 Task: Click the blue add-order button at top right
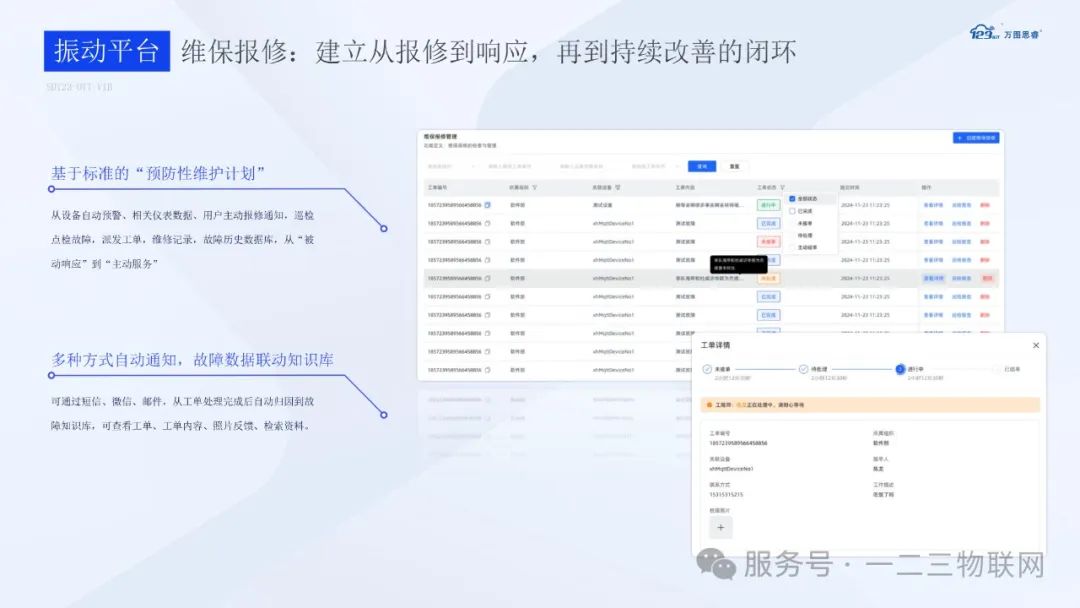click(976, 138)
